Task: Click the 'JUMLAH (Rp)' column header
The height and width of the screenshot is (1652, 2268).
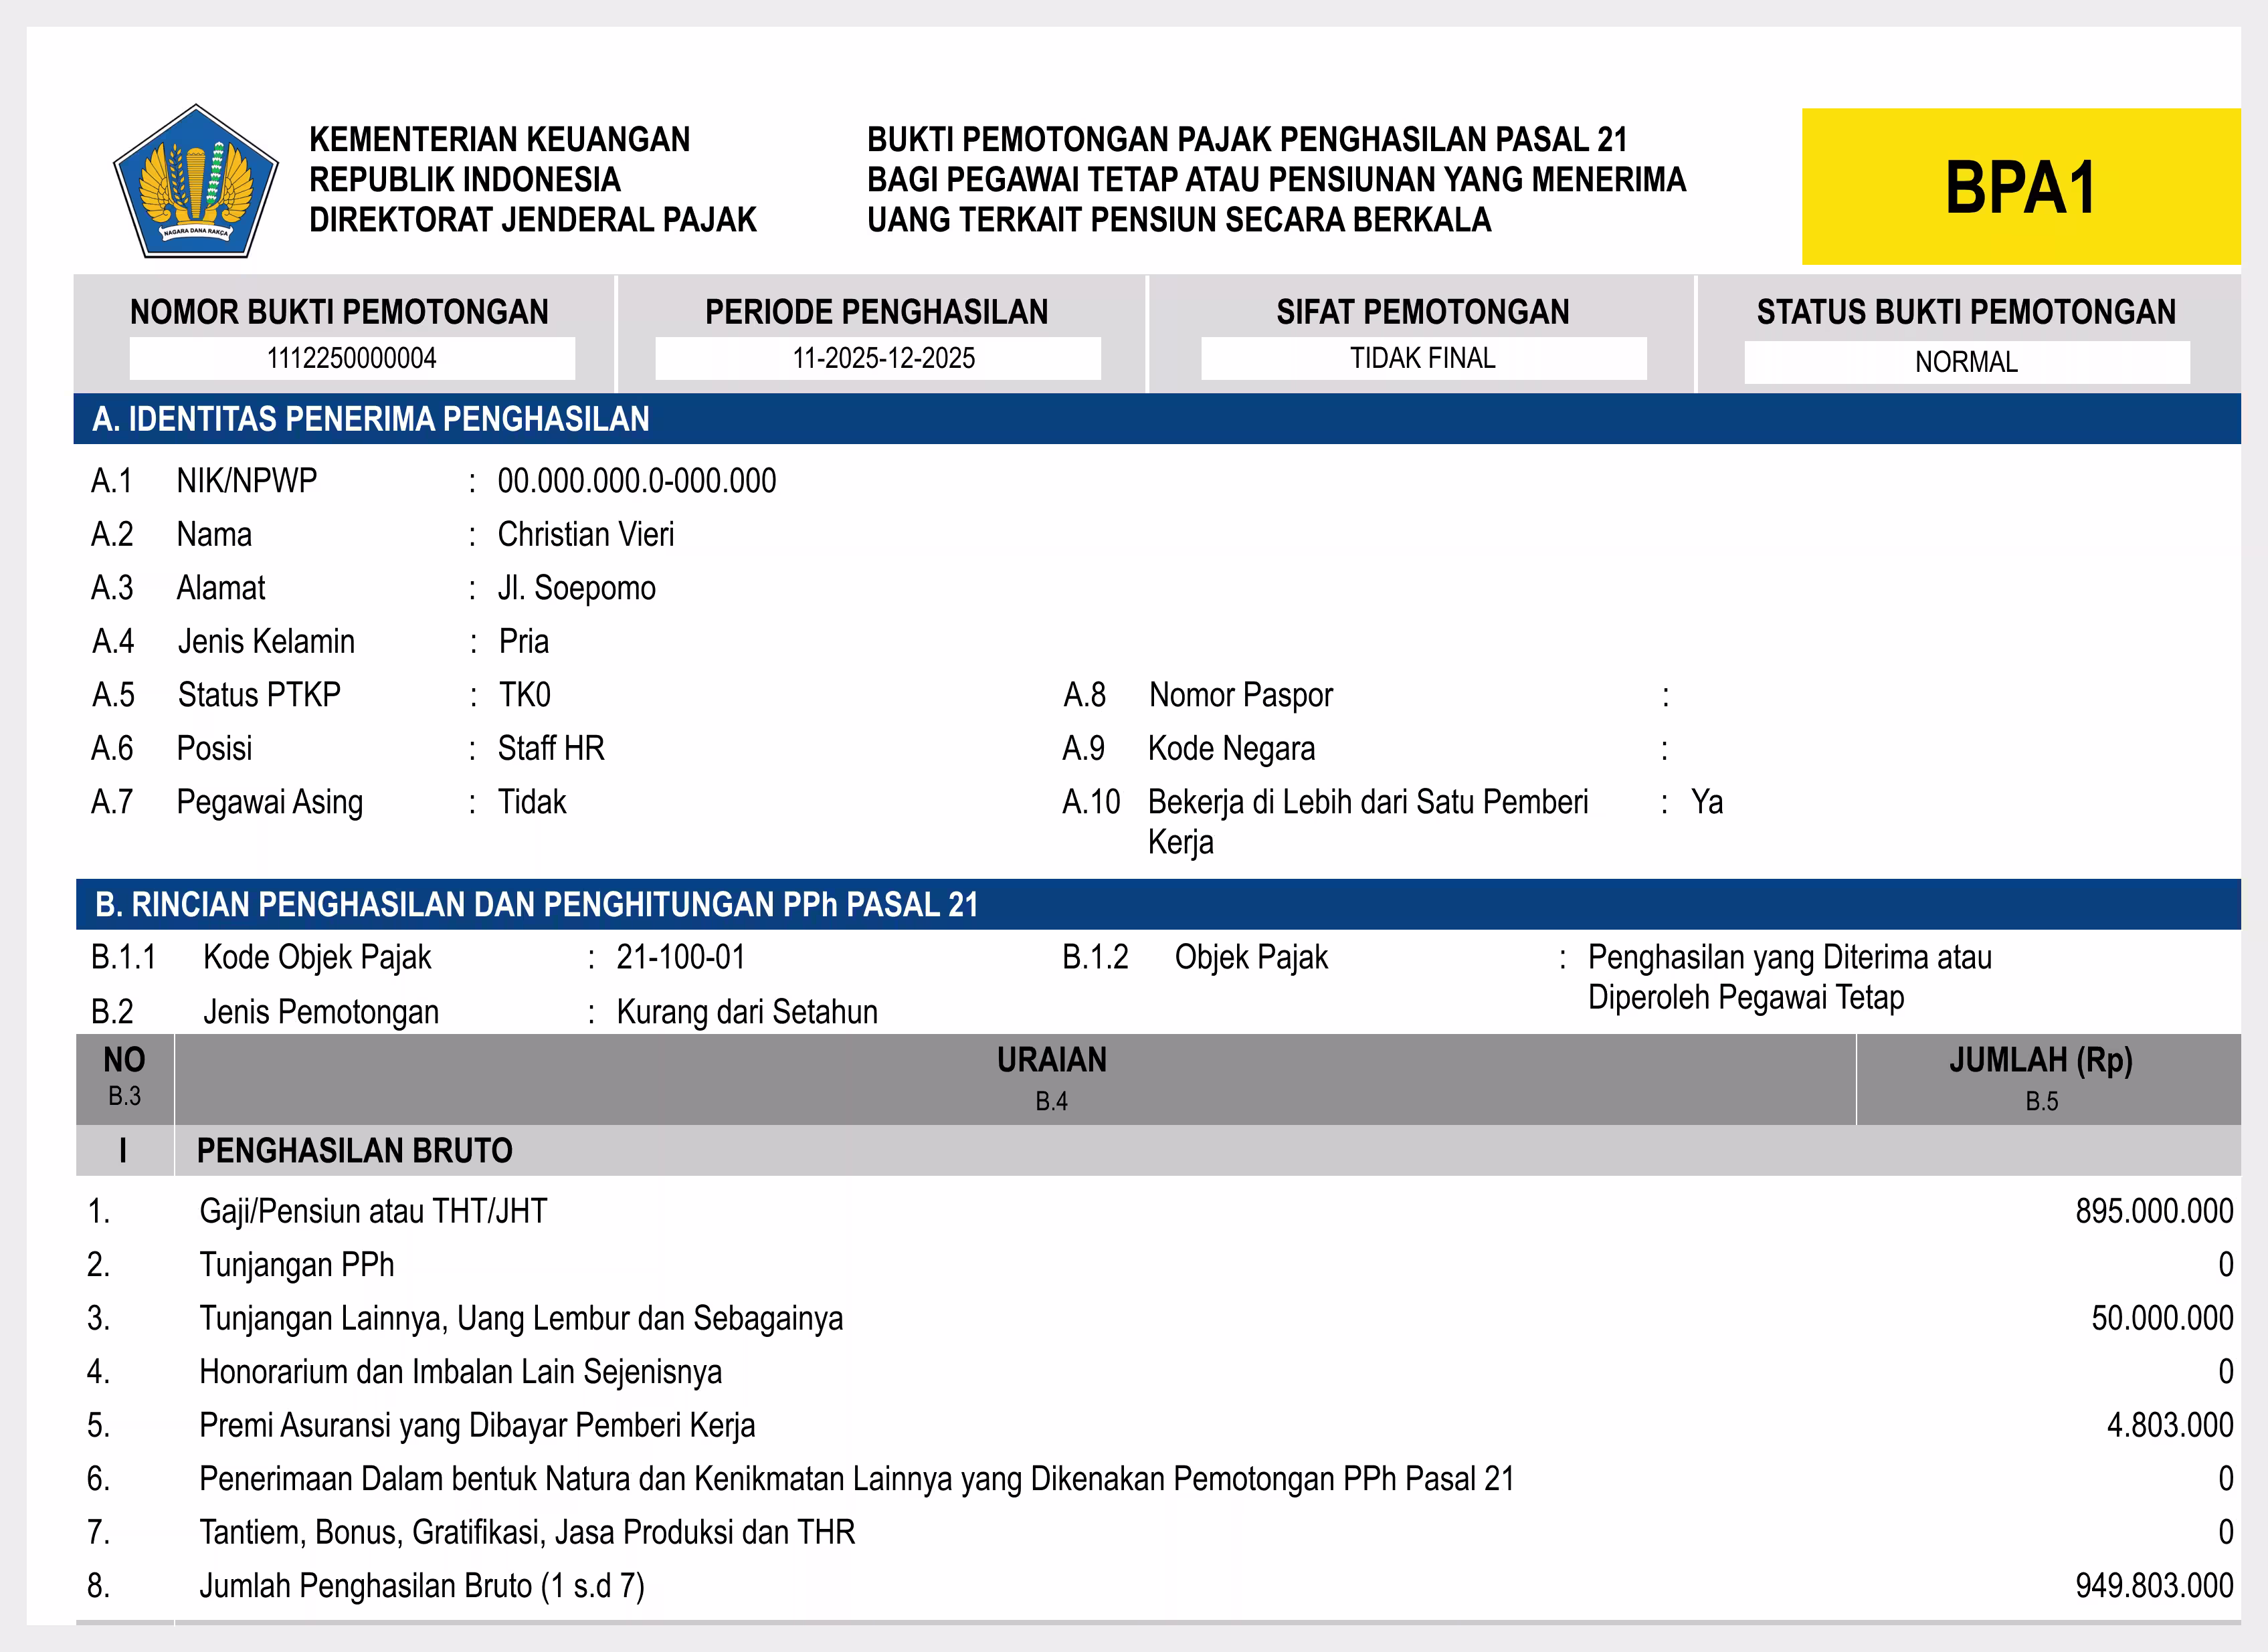Action: pos(2041,1060)
